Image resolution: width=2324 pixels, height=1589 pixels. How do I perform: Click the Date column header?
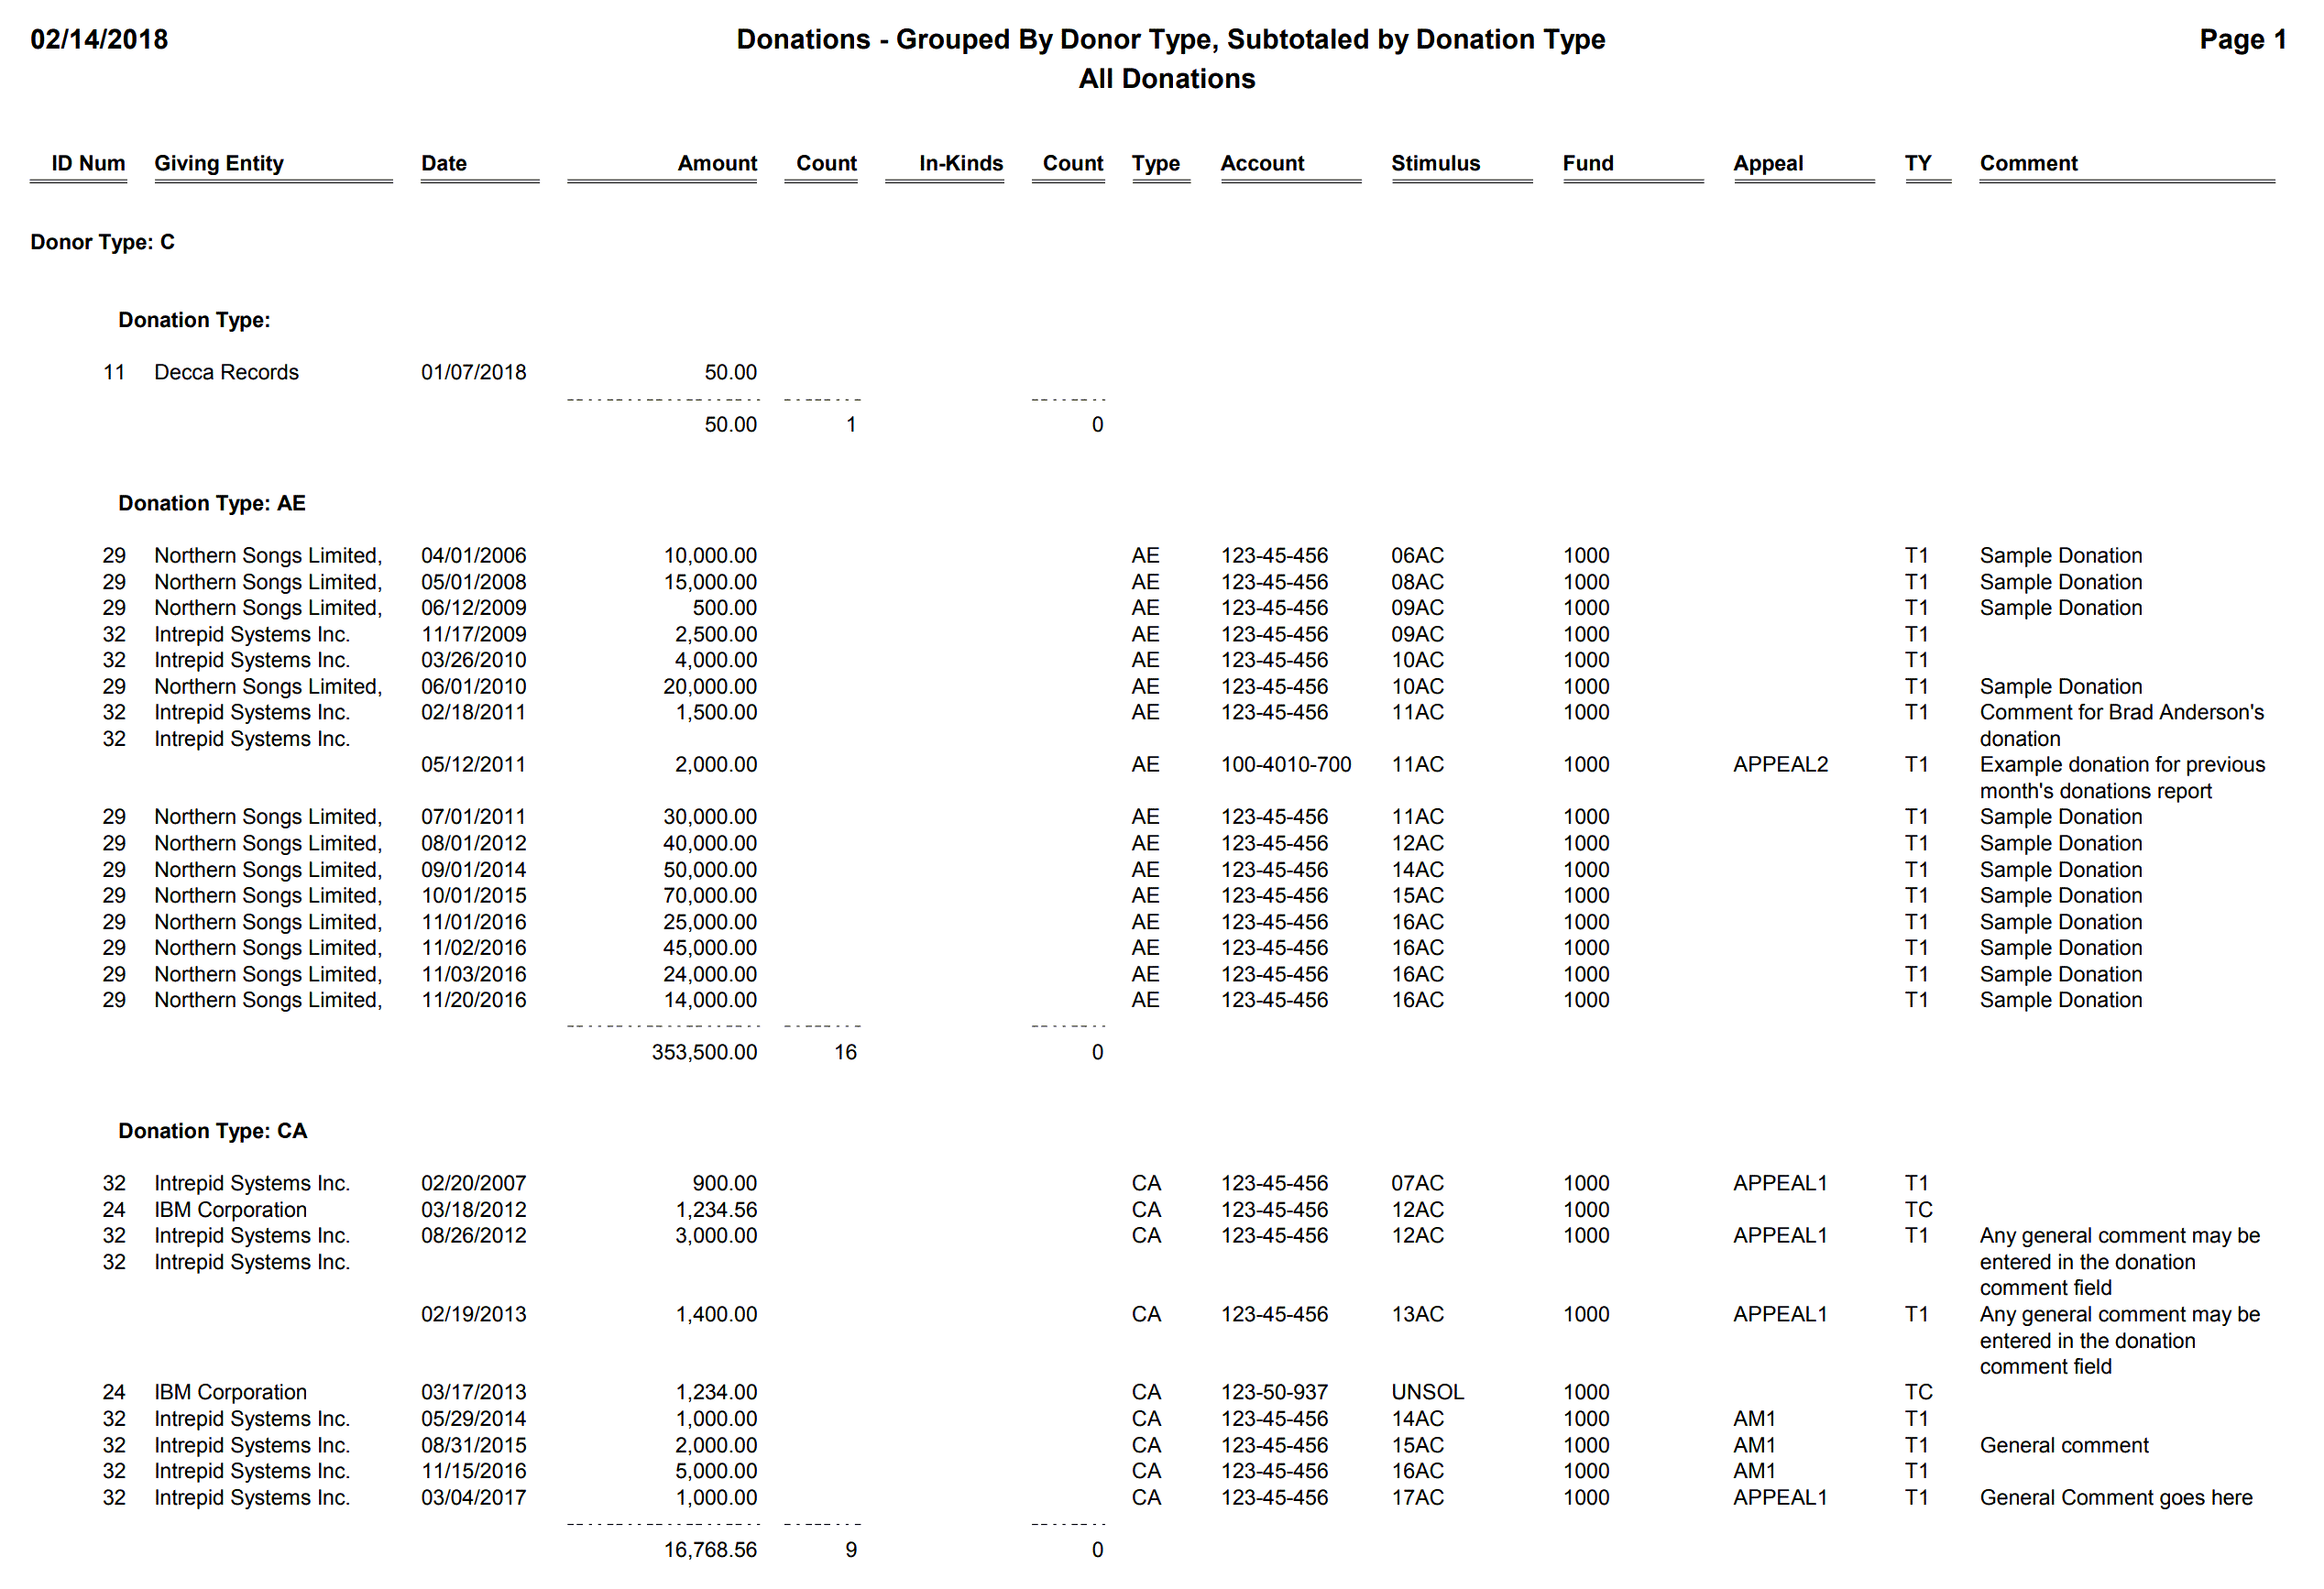pos(444,163)
